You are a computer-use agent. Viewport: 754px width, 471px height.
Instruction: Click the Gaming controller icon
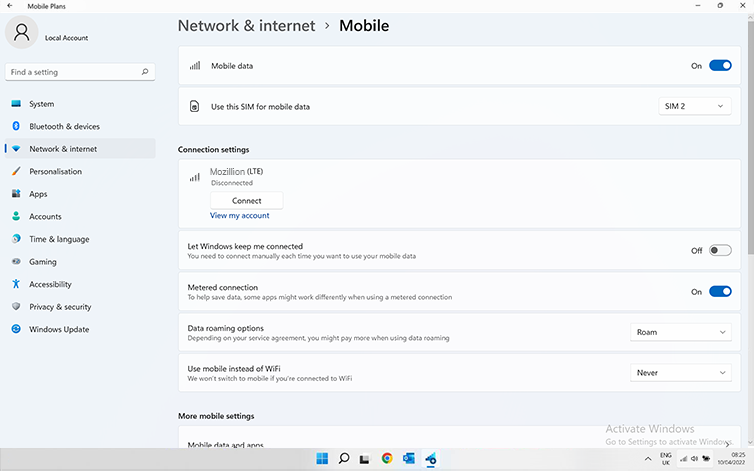click(16, 261)
